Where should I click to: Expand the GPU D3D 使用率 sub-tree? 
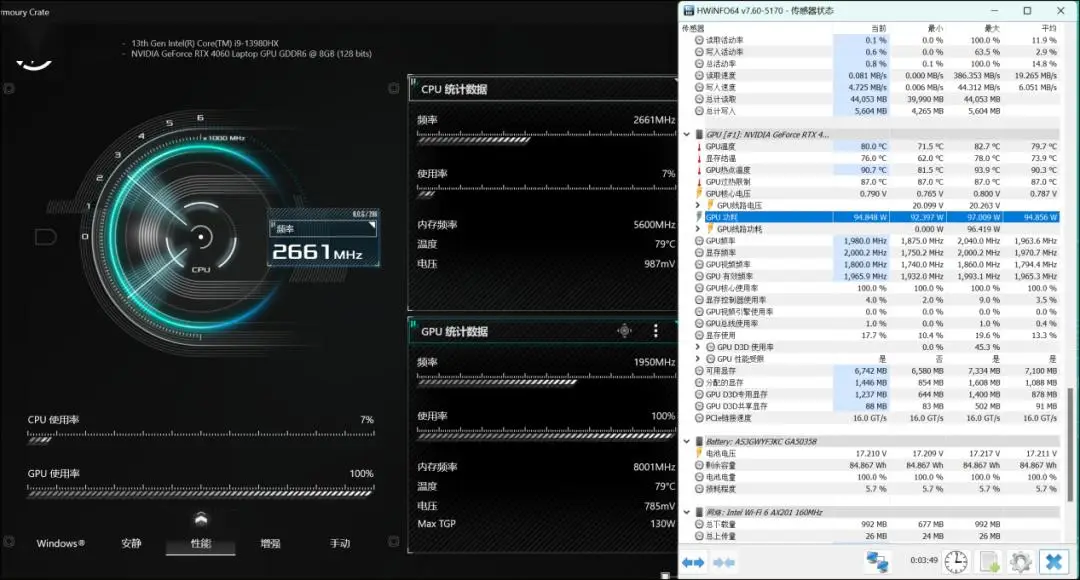[698, 347]
